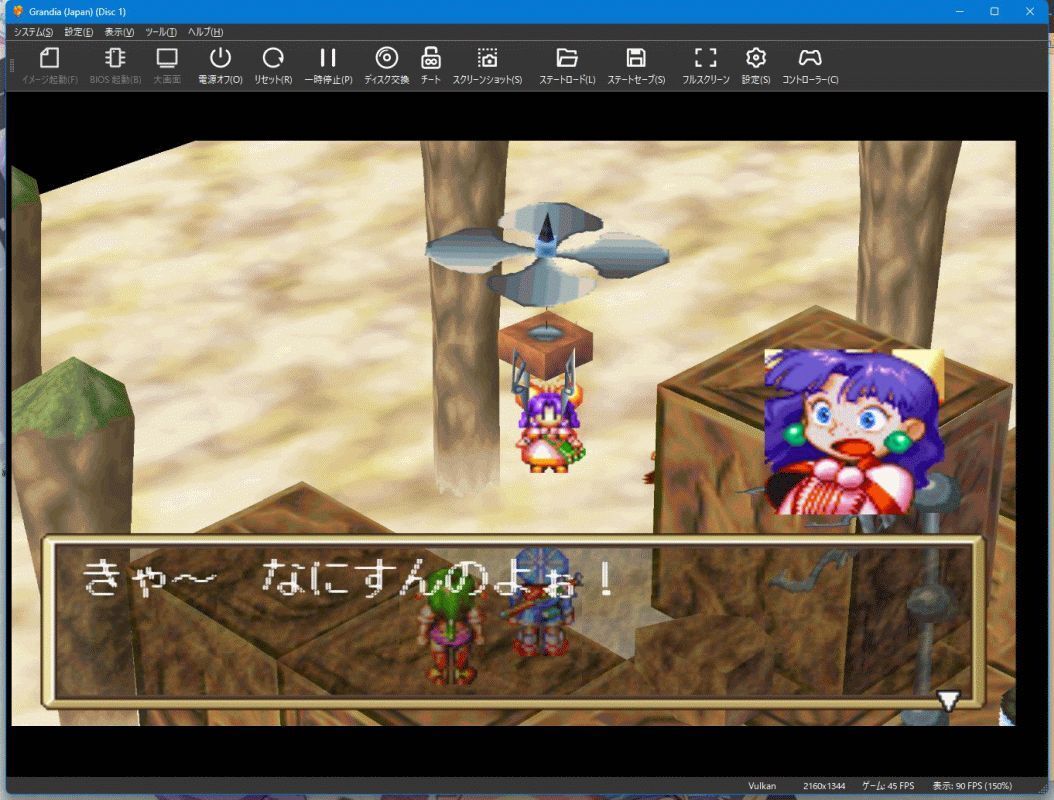
Task: Click the 大画面 big picture icon
Action: point(167,66)
